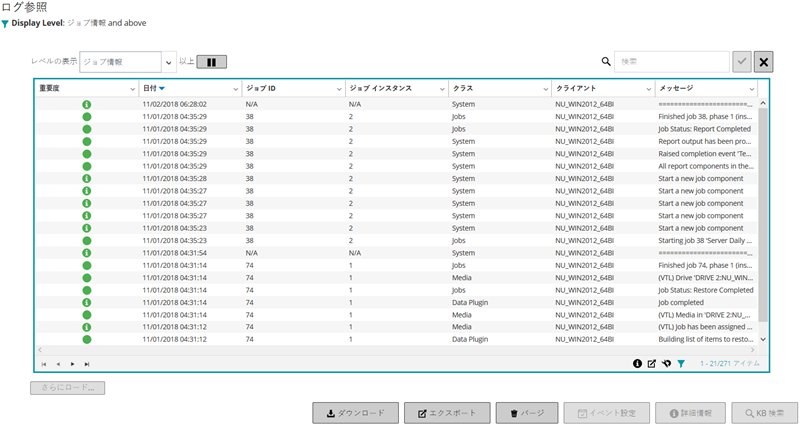
Task: Click the KB 検索 button
Action: pos(764,413)
